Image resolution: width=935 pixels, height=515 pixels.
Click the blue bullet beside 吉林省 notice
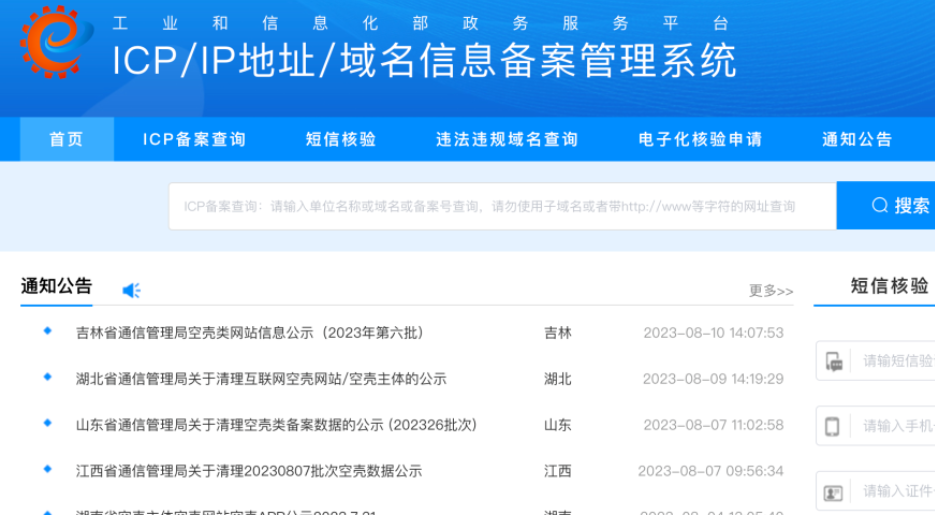(48, 331)
